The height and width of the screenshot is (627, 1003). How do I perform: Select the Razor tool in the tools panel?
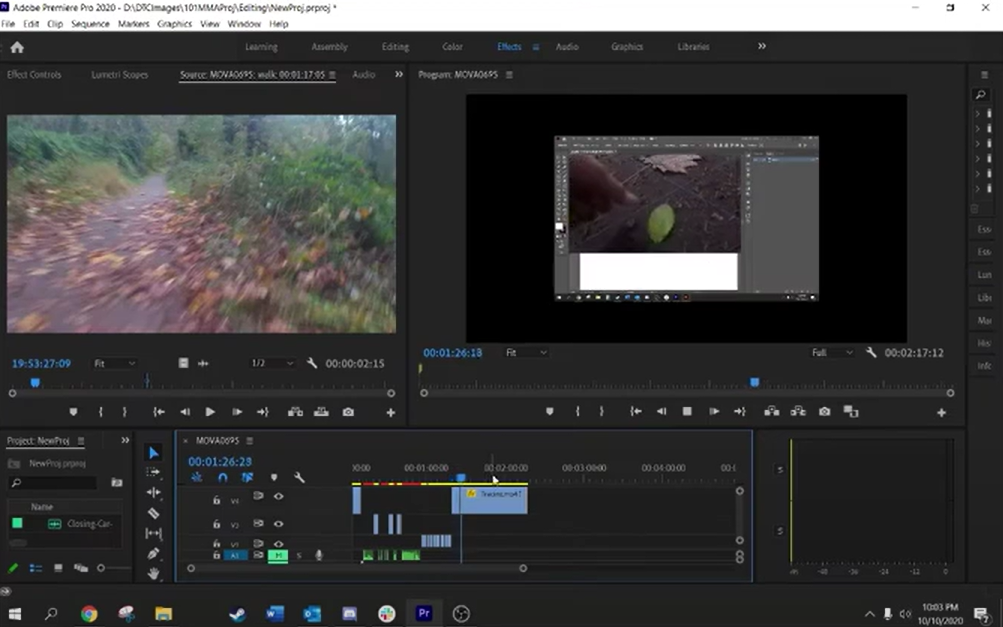(153, 513)
